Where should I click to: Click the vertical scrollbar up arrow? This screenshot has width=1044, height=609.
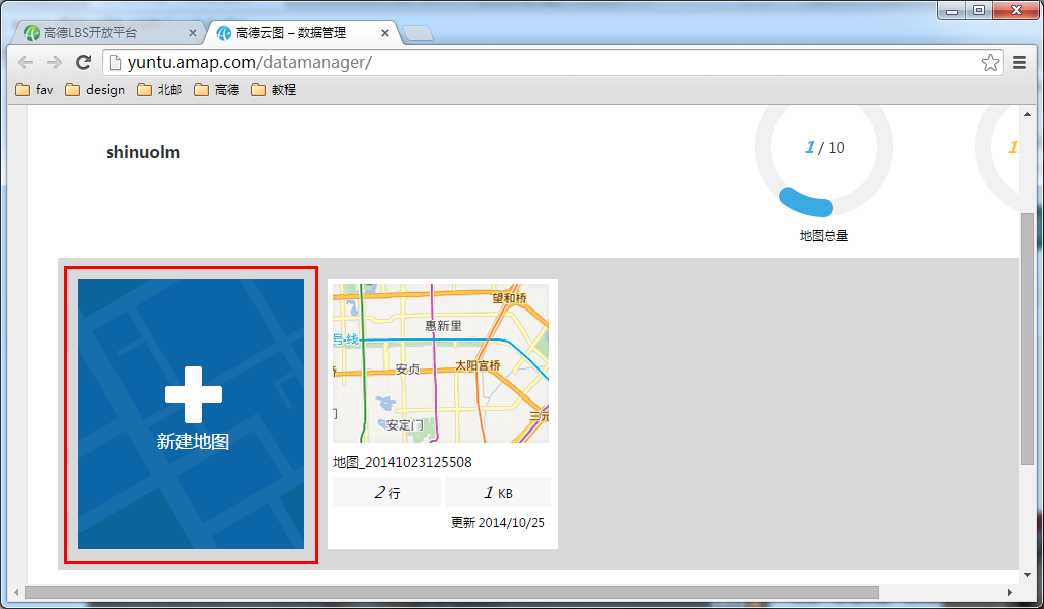coord(1027,115)
